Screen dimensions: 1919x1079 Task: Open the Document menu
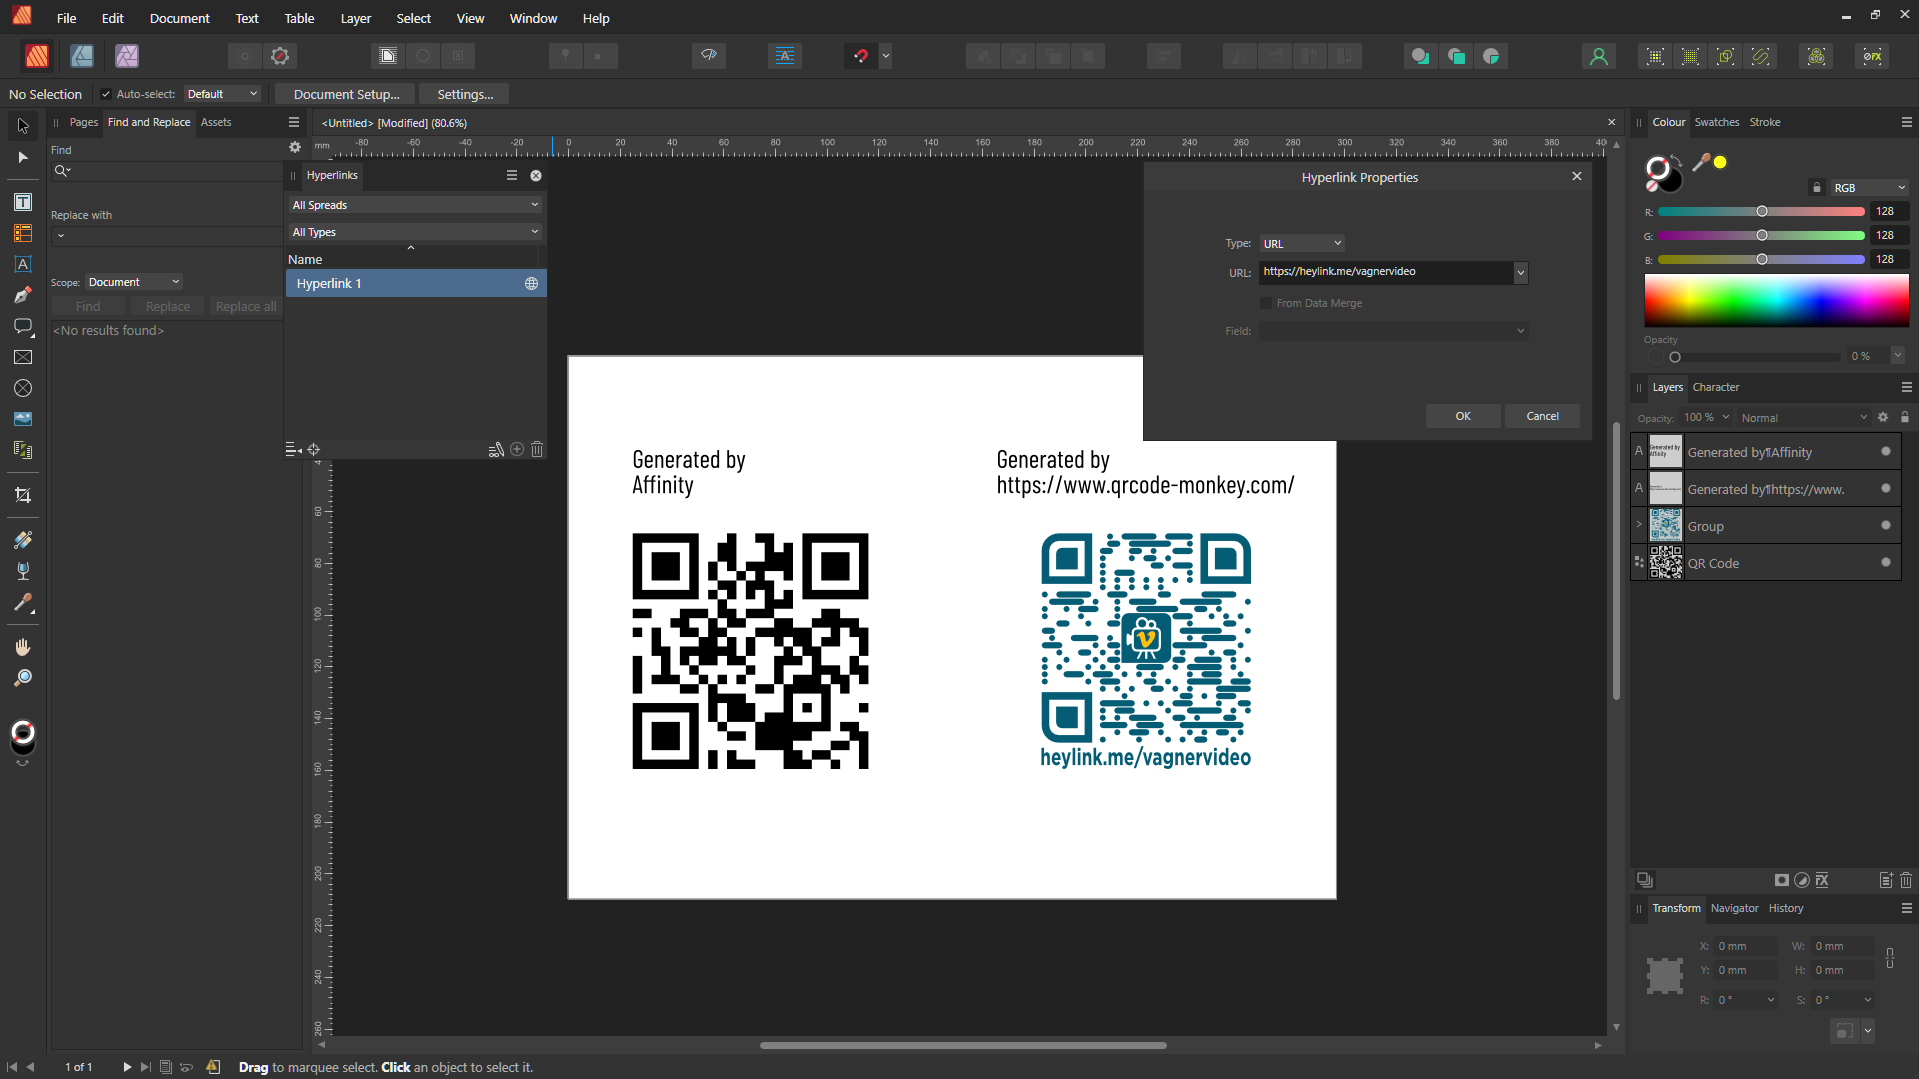179,18
